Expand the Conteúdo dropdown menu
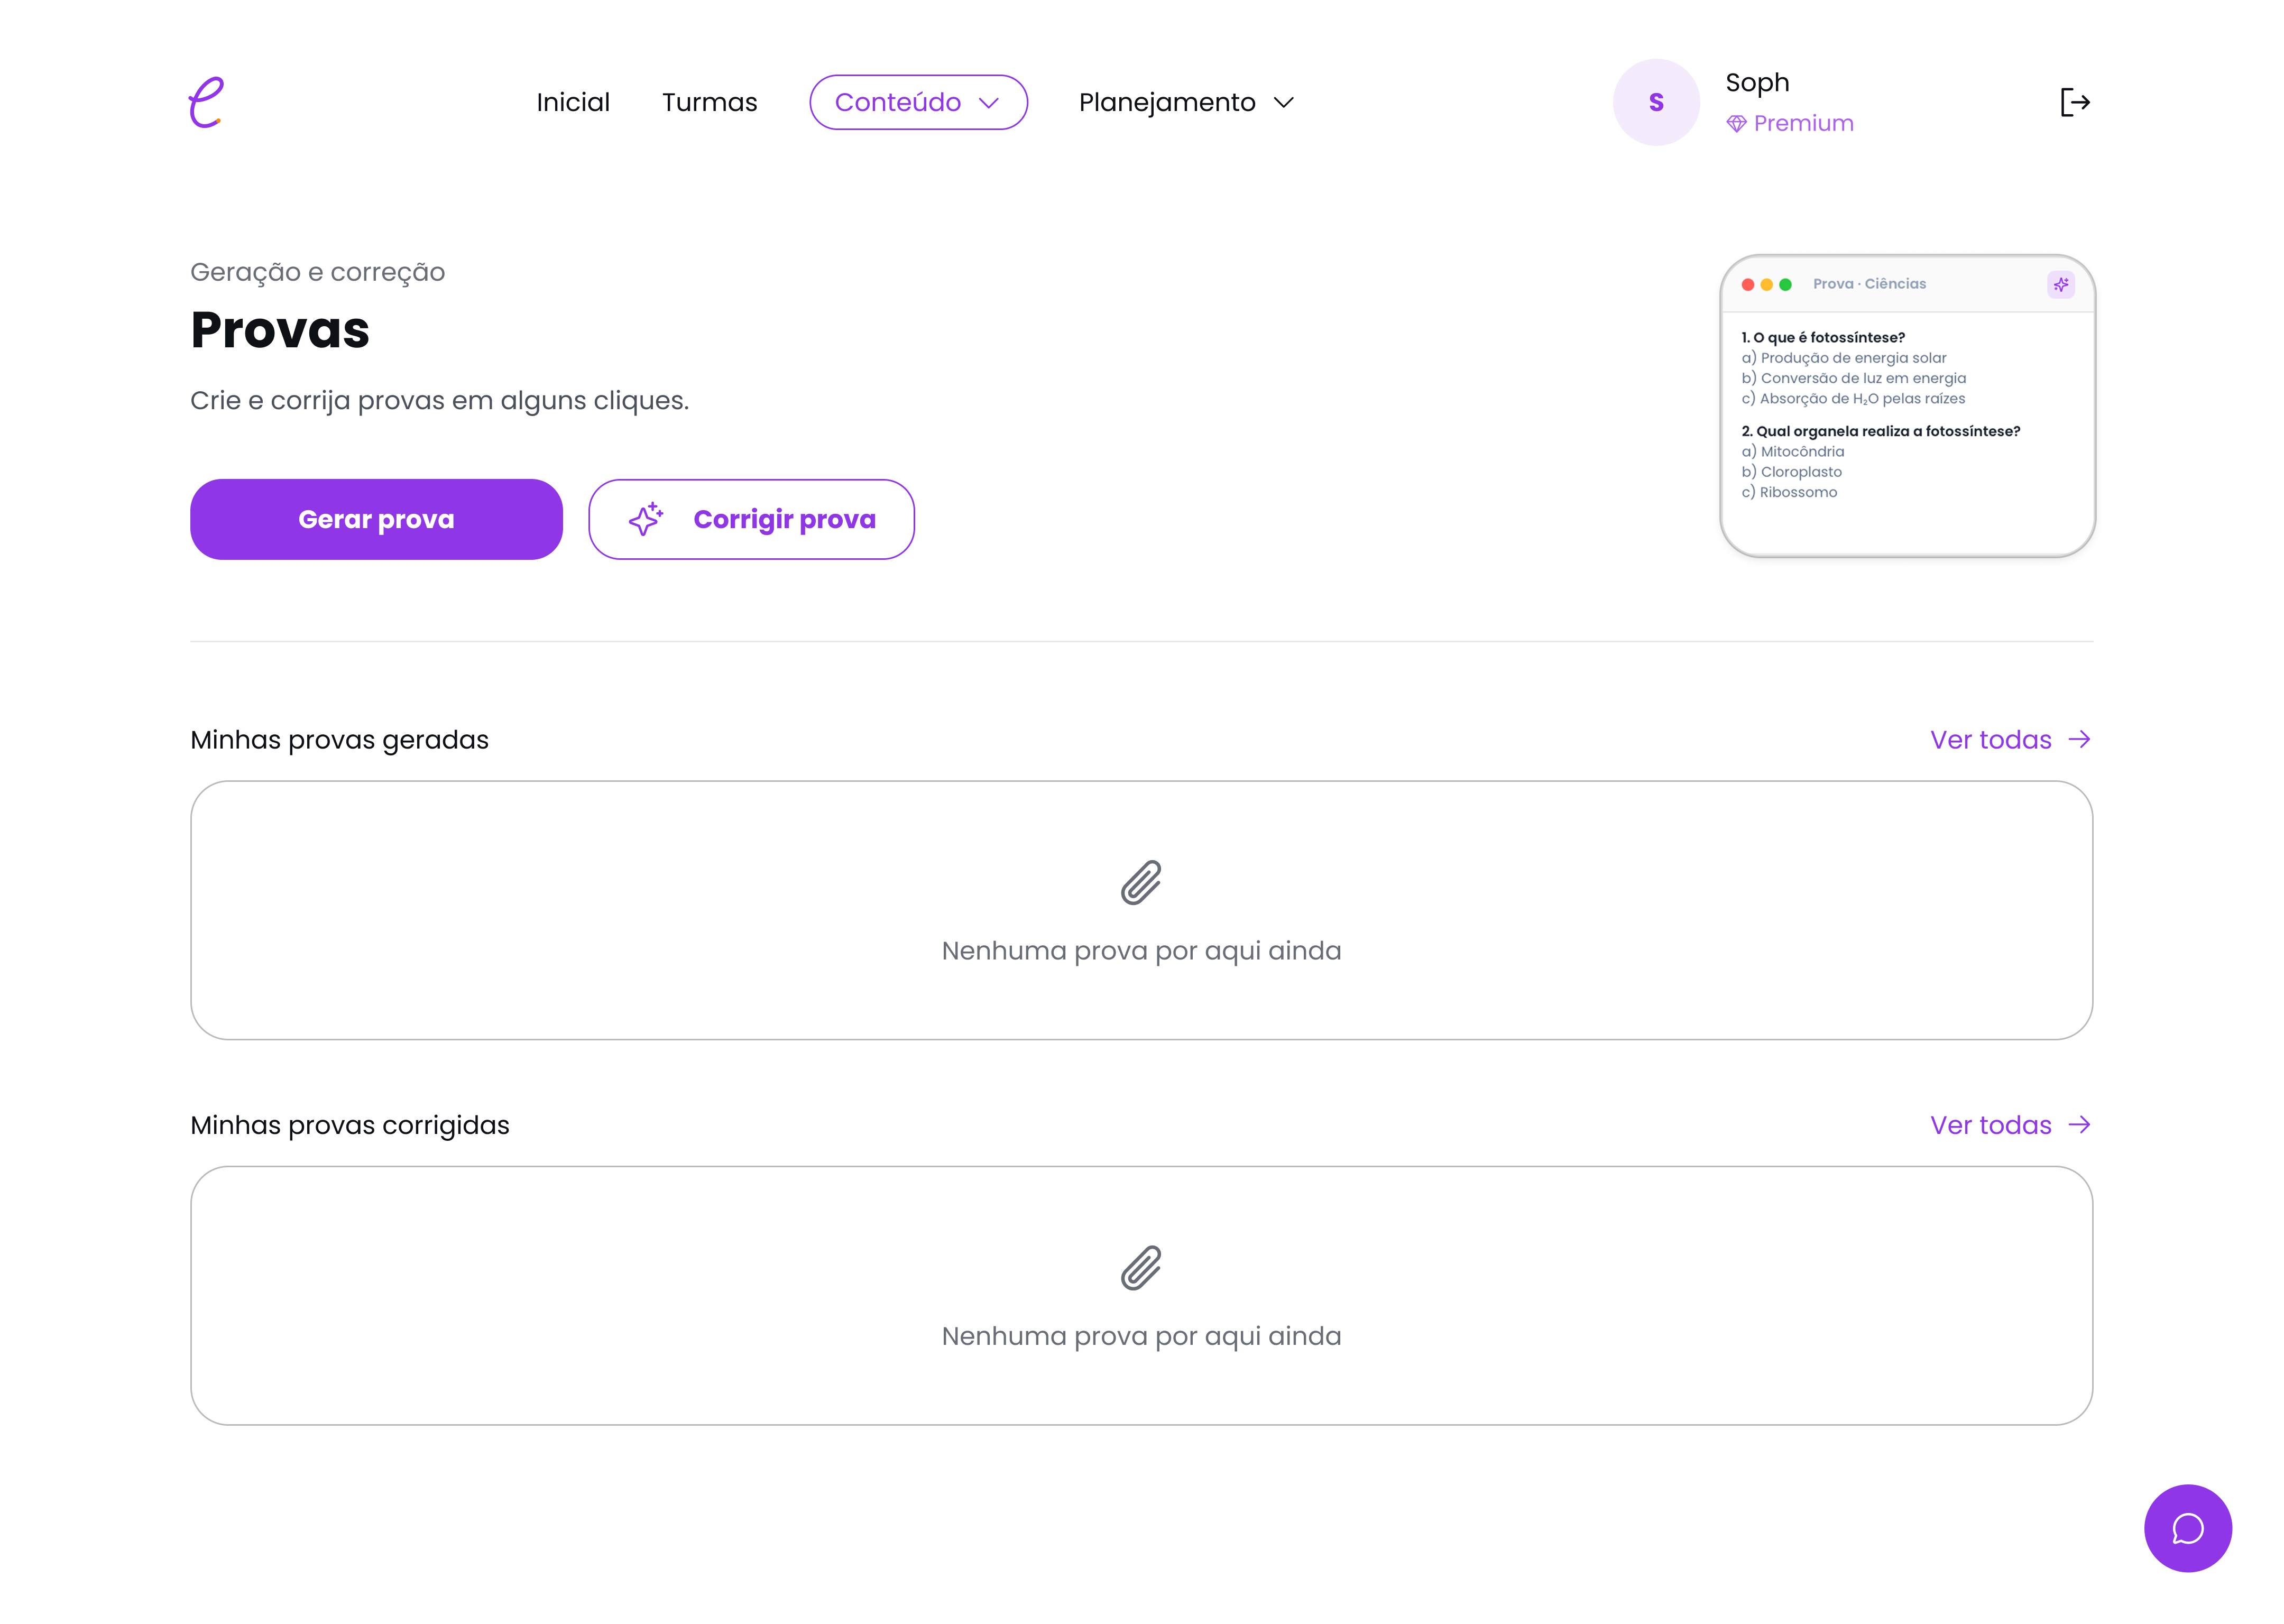 pyautogui.click(x=918, y=102)
